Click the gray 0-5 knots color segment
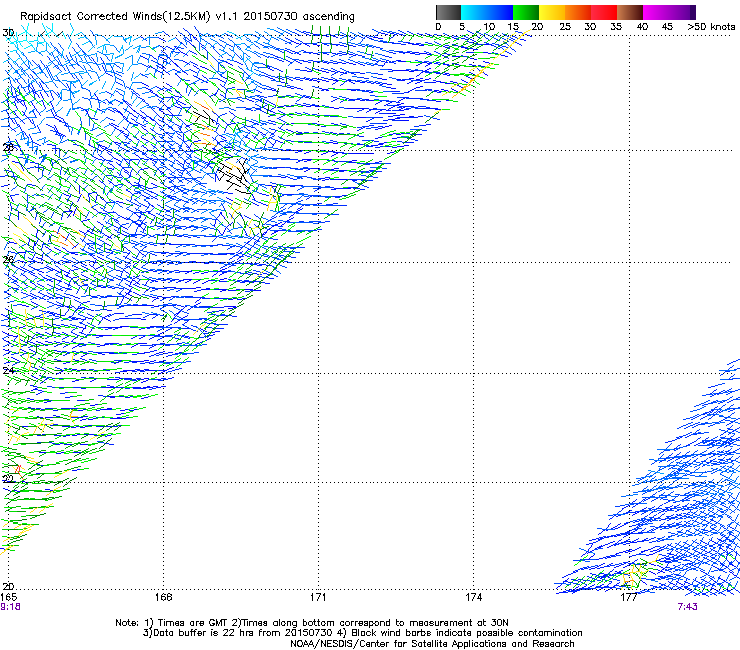 448,12
